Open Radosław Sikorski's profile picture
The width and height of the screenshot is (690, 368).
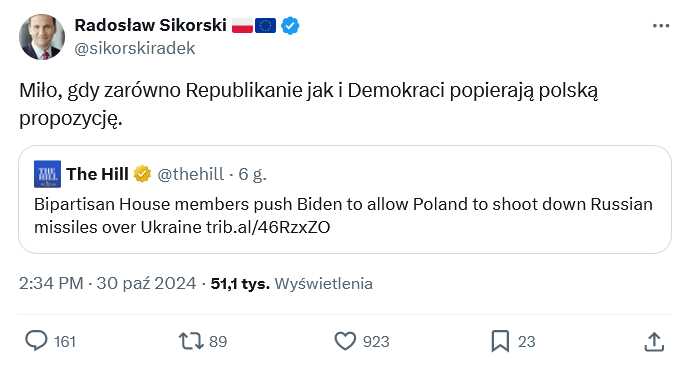(42, 37)
